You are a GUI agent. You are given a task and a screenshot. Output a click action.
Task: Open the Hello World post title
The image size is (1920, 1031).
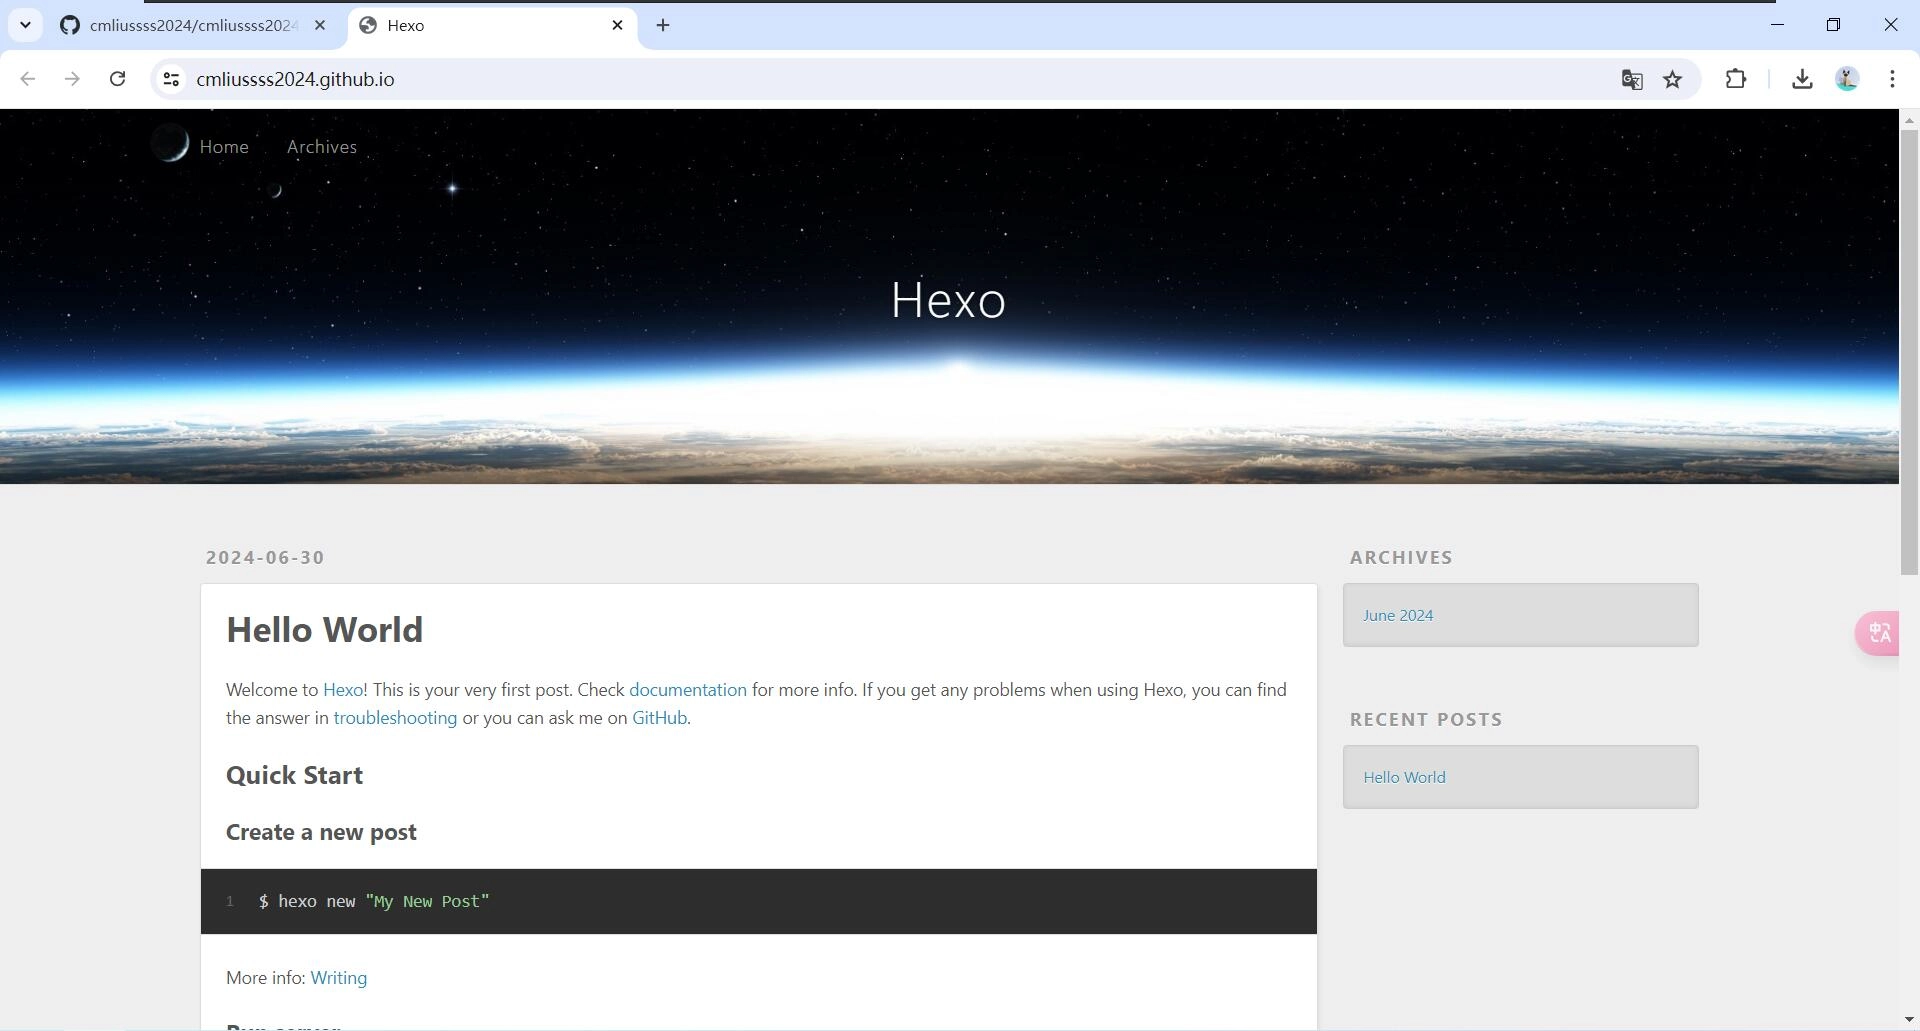tap(324, 630)
